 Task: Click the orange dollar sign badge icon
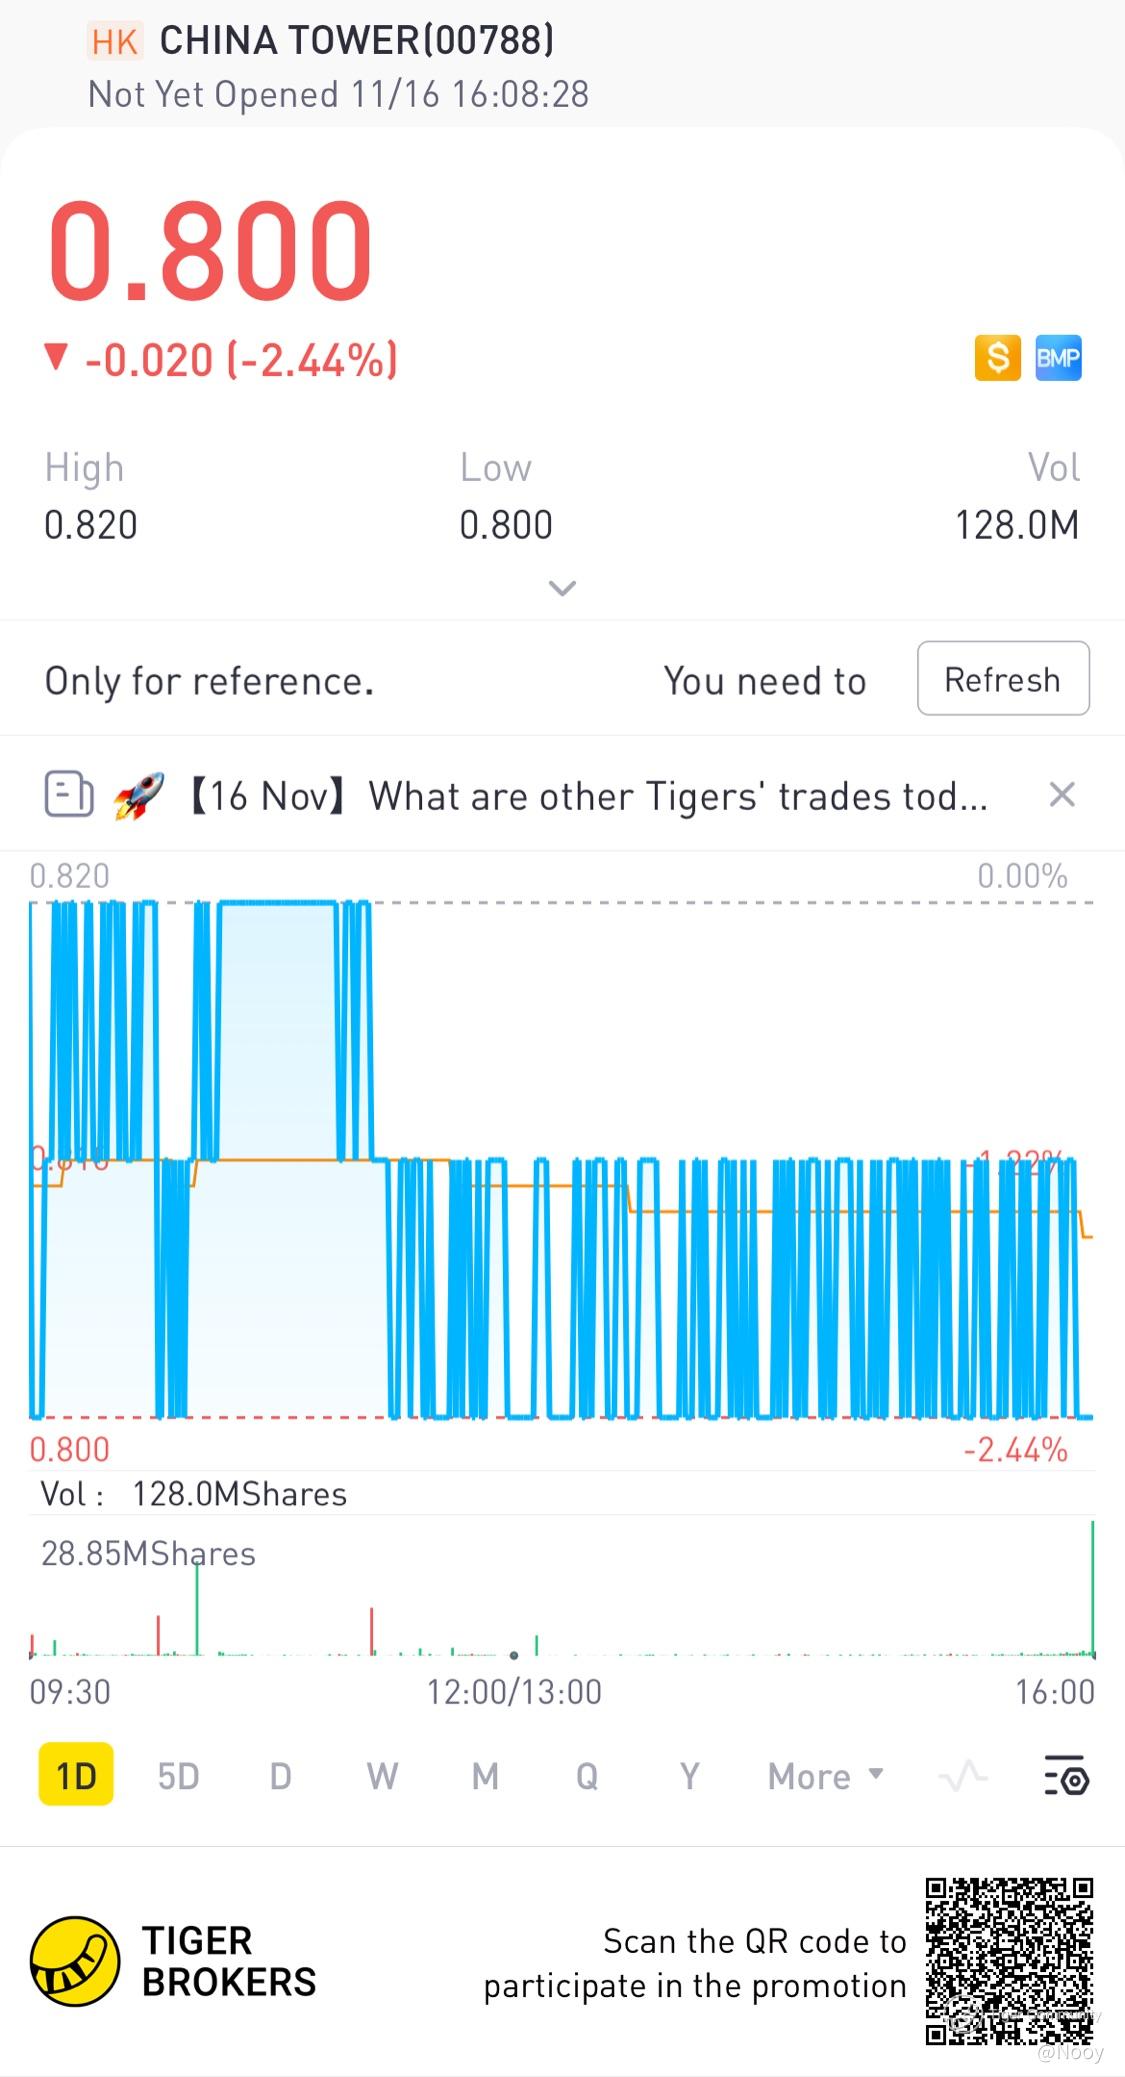point(997,358)
